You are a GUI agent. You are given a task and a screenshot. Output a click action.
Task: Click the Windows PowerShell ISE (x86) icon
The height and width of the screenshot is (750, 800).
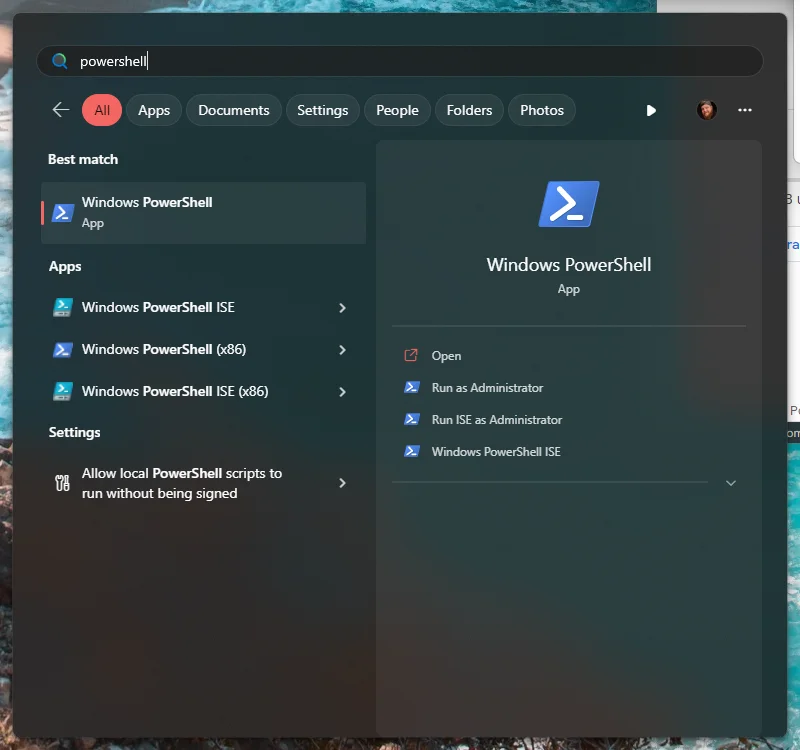(x=63, y=391)
